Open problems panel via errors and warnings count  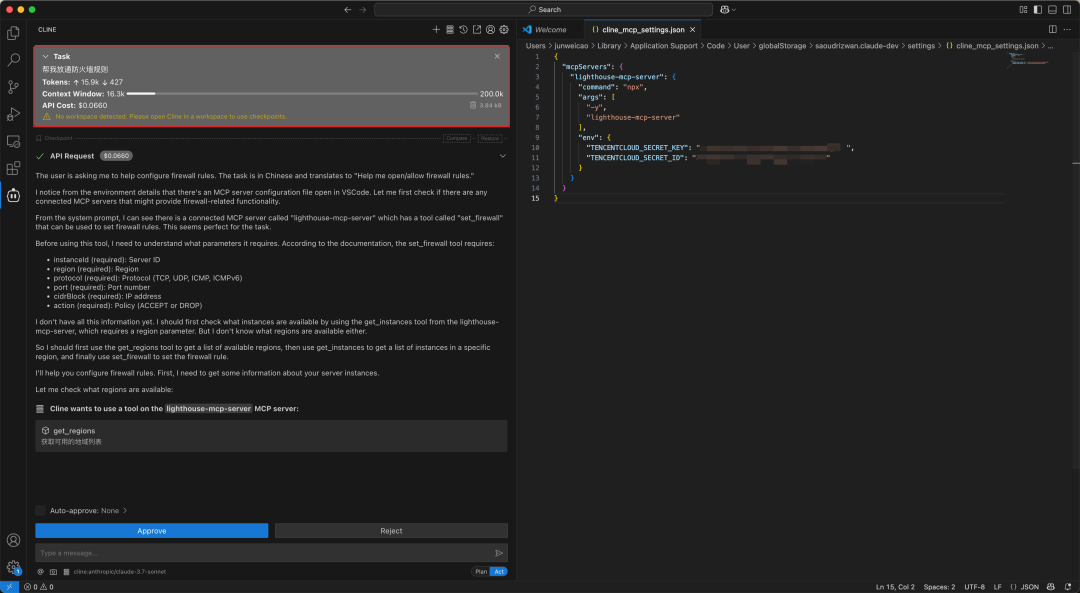[x=39, y=587]
